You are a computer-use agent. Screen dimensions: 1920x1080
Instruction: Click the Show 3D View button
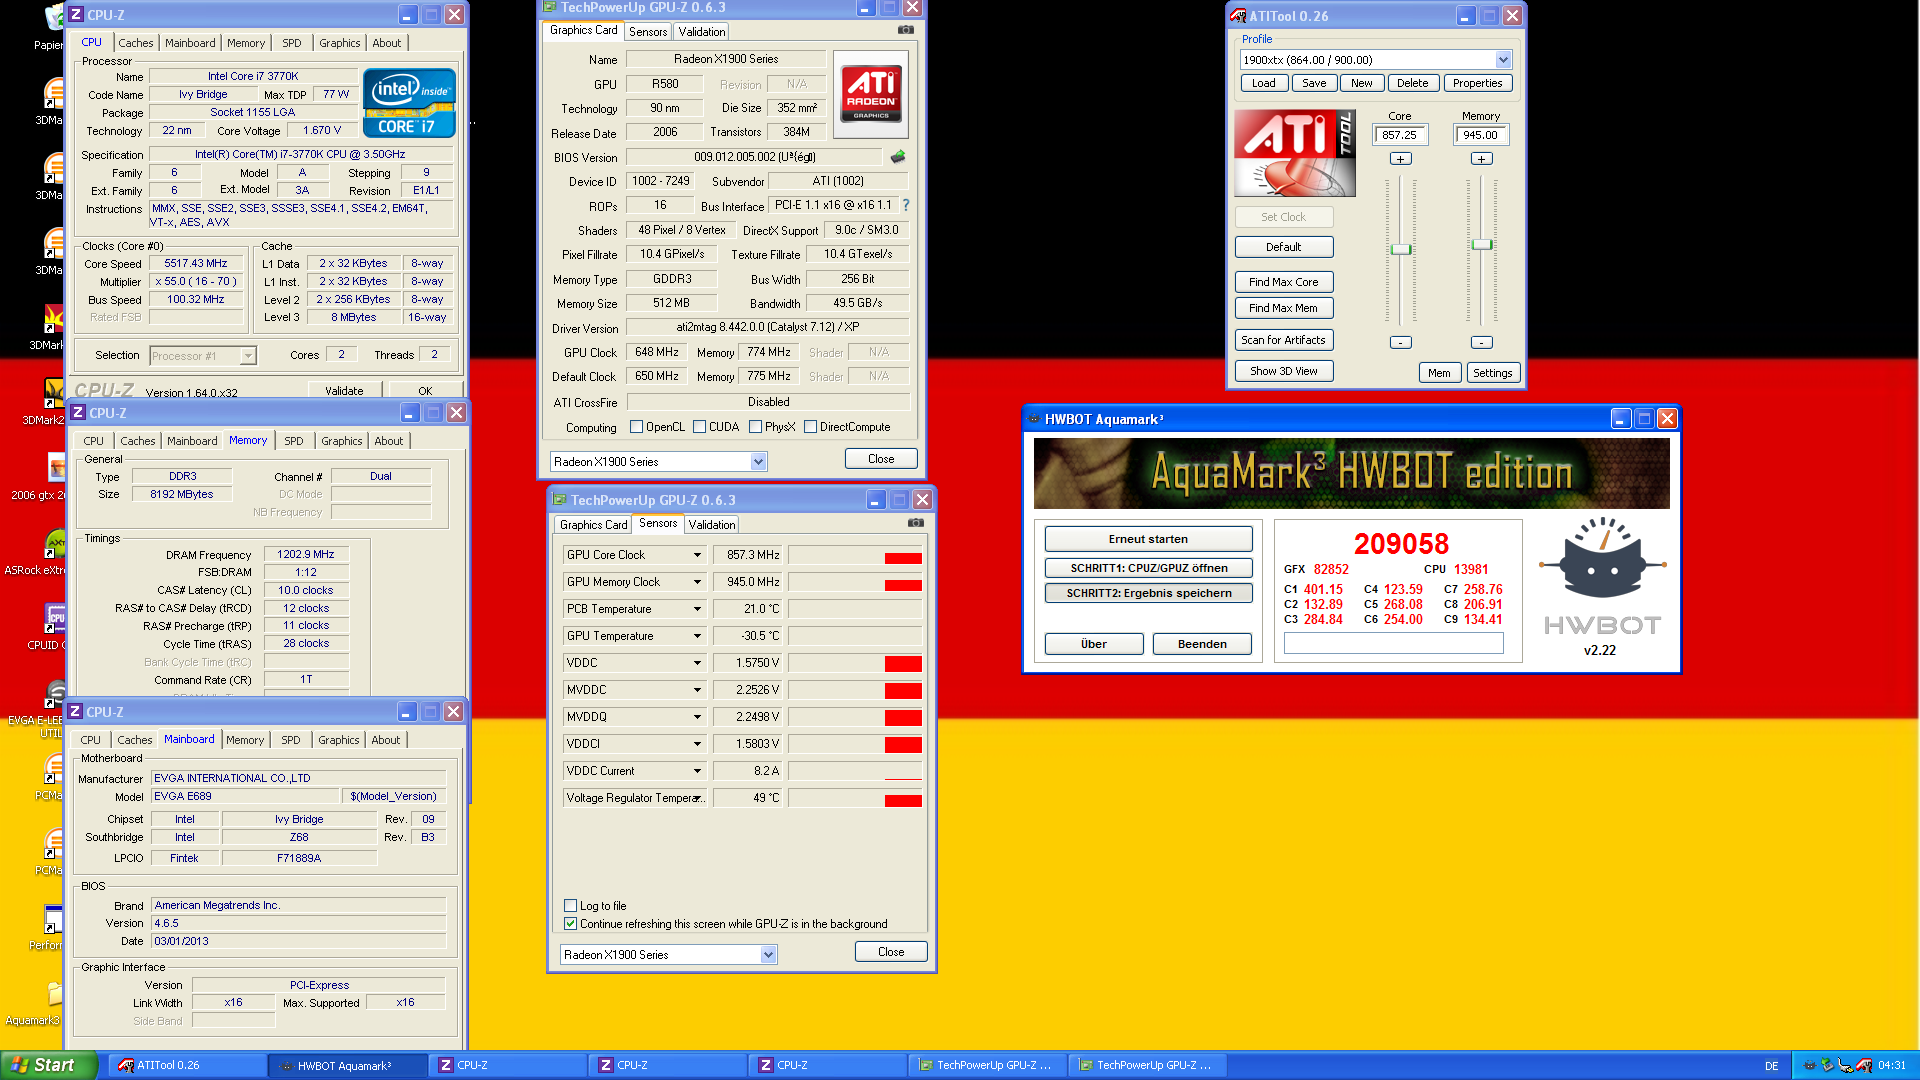(1284, 371)
